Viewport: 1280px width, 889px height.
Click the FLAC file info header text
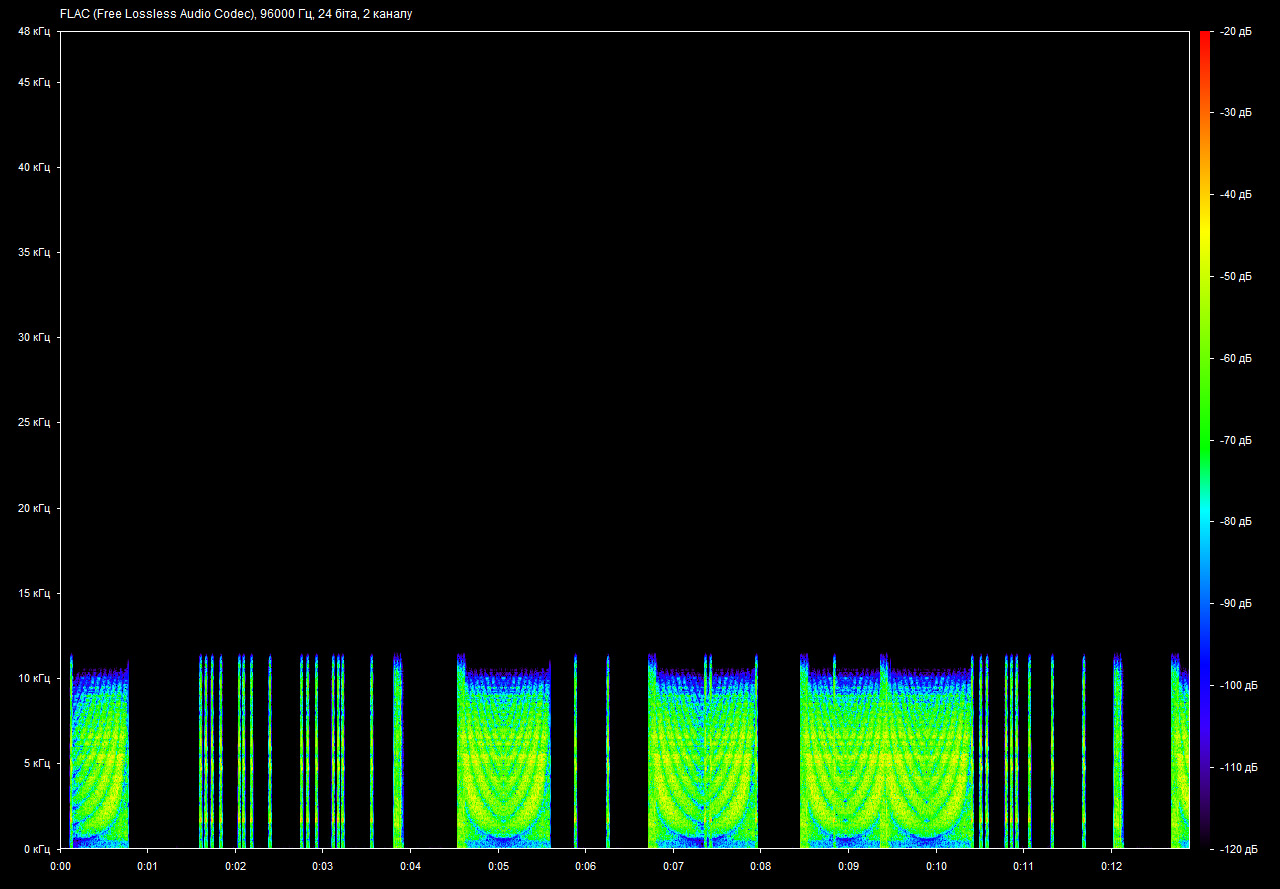click(236, 14)
